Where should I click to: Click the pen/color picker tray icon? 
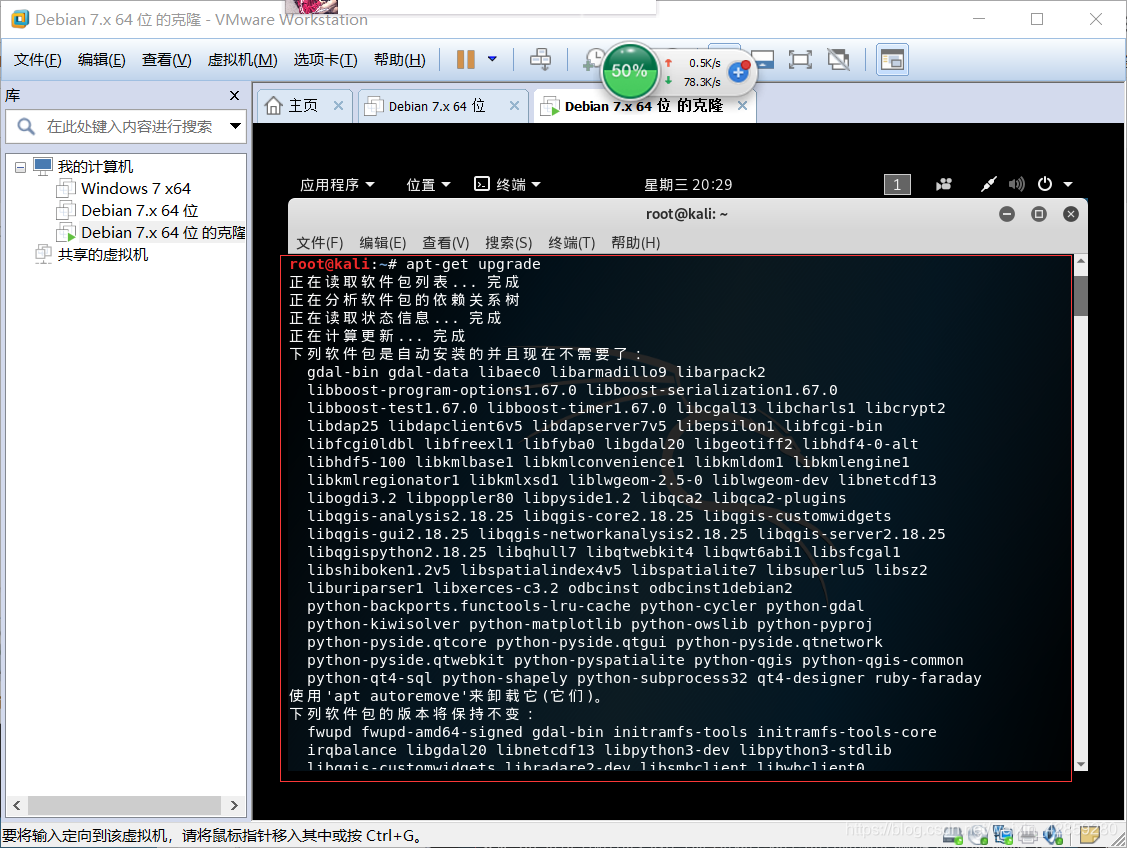(x=989, y=185)
